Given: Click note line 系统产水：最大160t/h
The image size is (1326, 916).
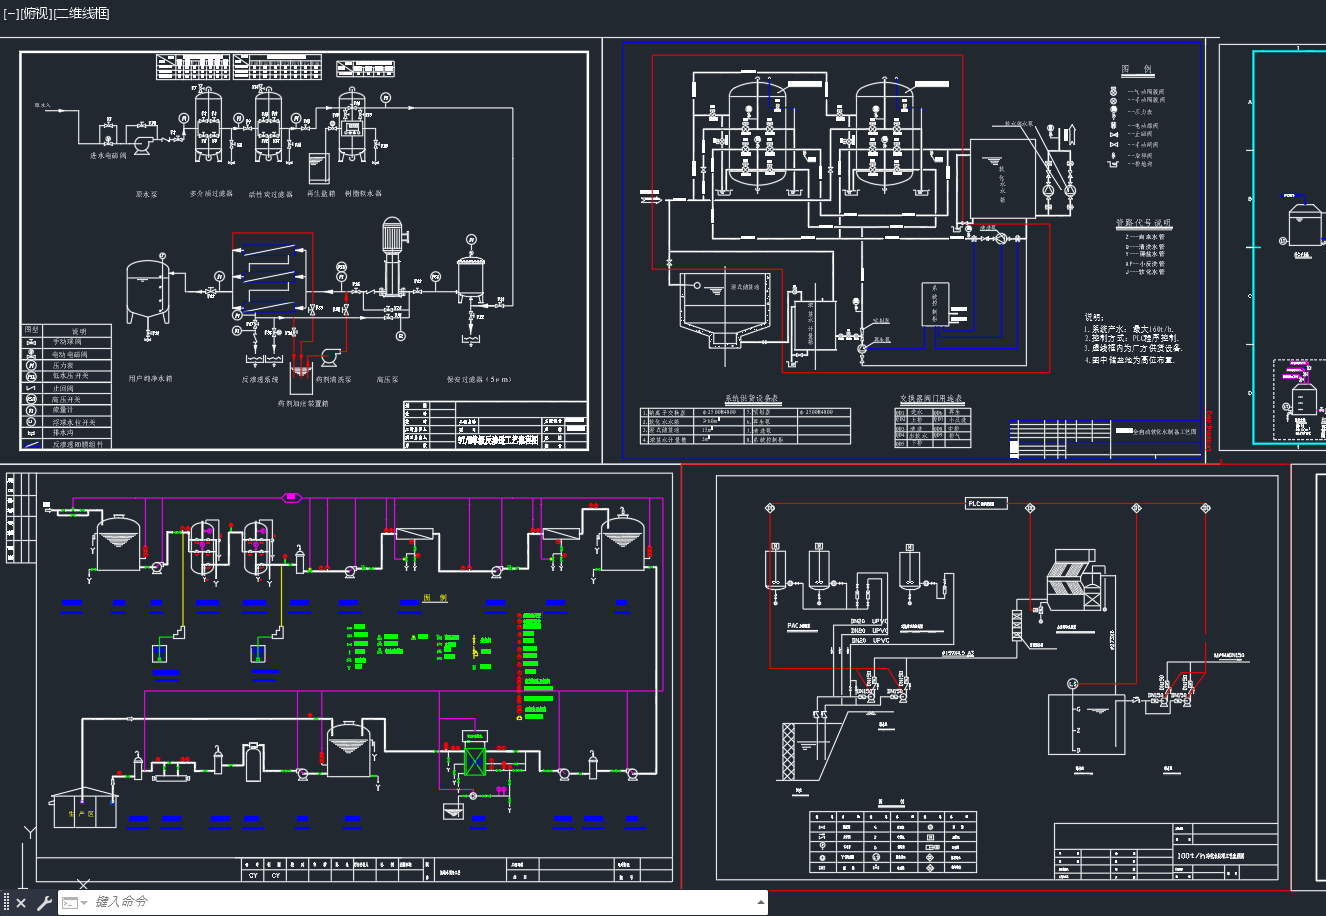Looking at the screenshot, I should (x=1130, y=328).
